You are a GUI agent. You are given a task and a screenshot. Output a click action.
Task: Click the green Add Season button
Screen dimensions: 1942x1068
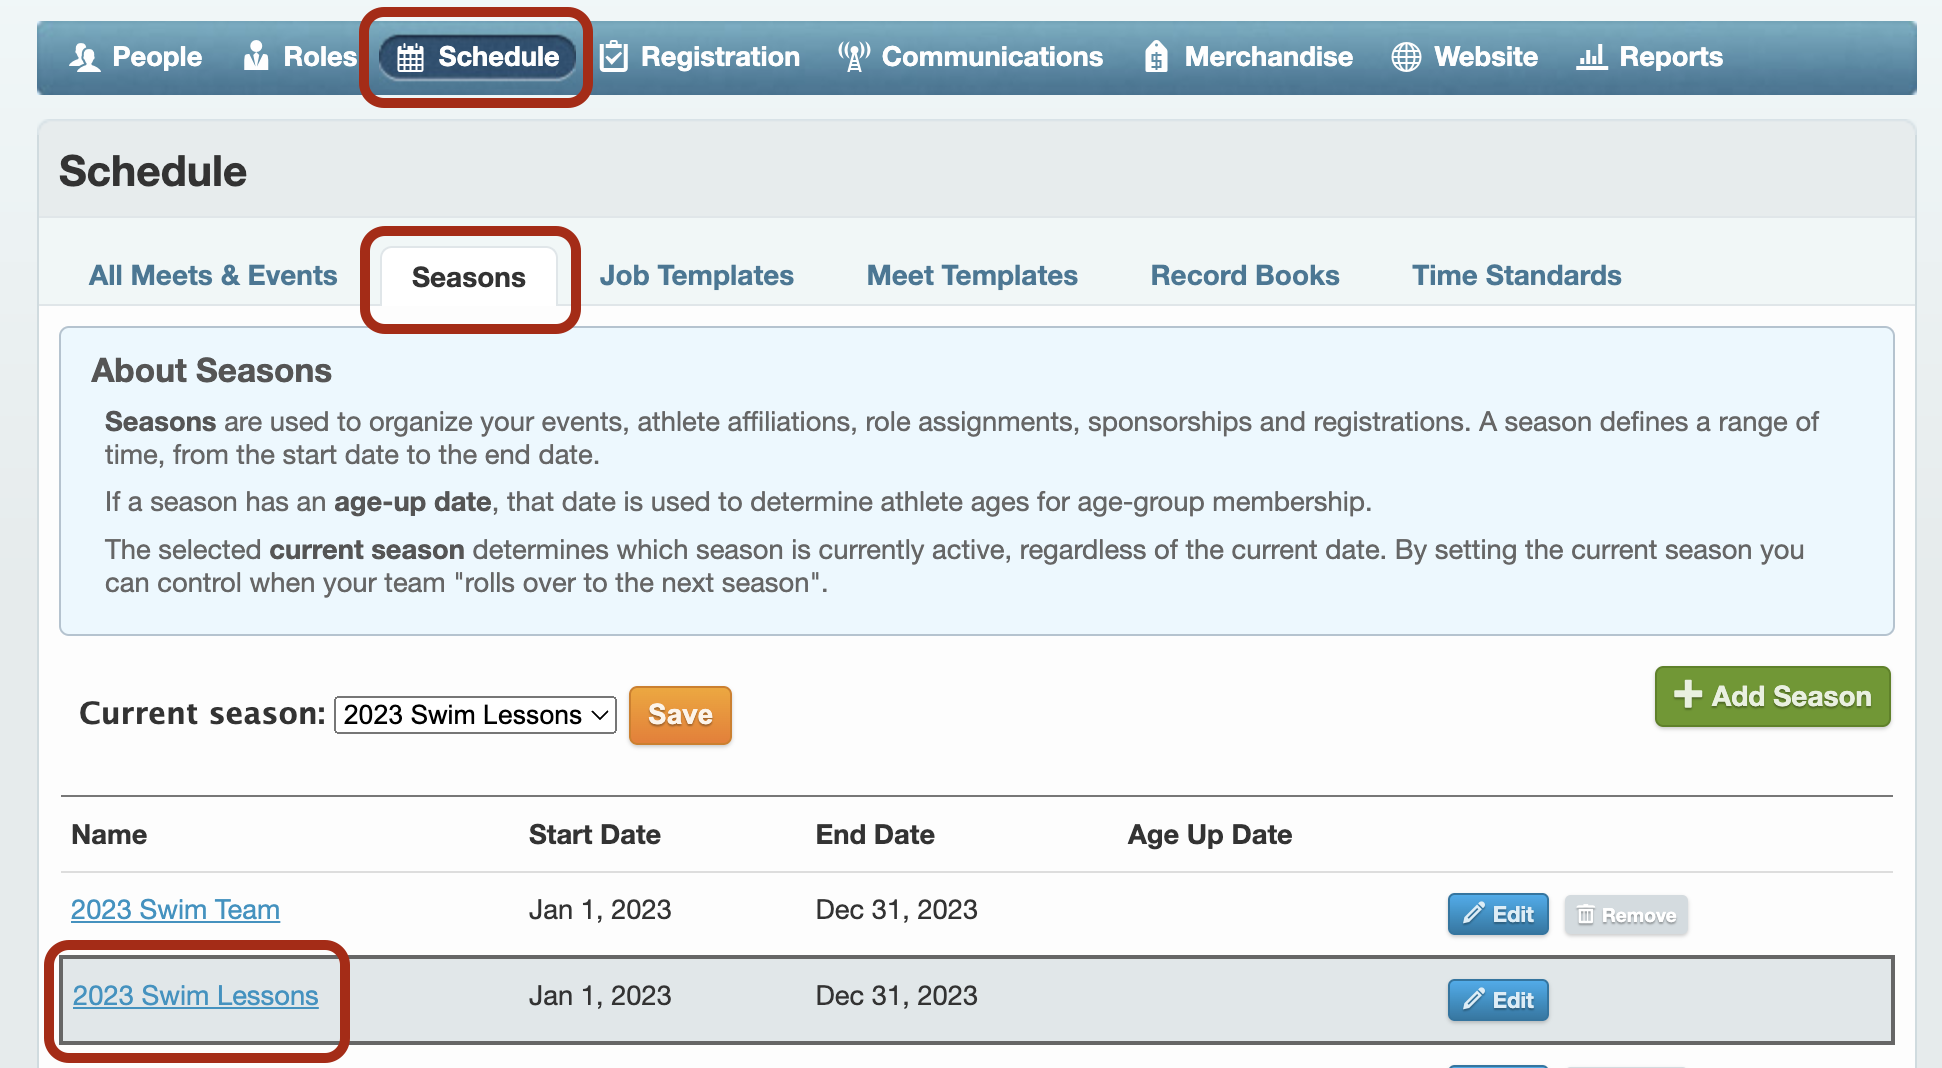1772,697
